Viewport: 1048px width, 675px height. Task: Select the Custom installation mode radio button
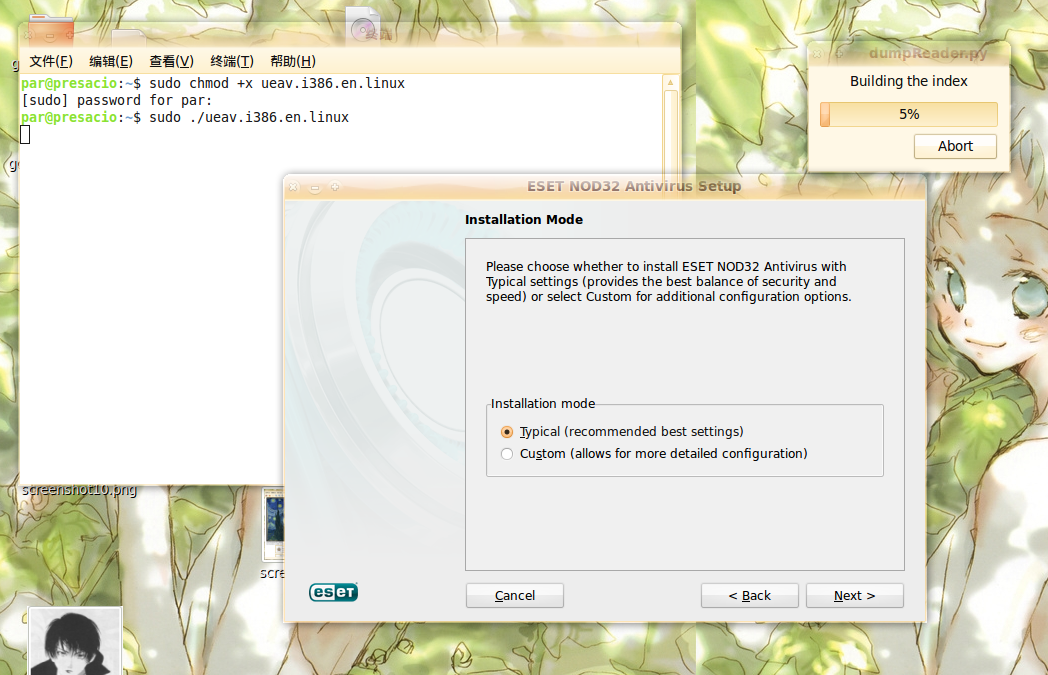(x=507, y=454)
